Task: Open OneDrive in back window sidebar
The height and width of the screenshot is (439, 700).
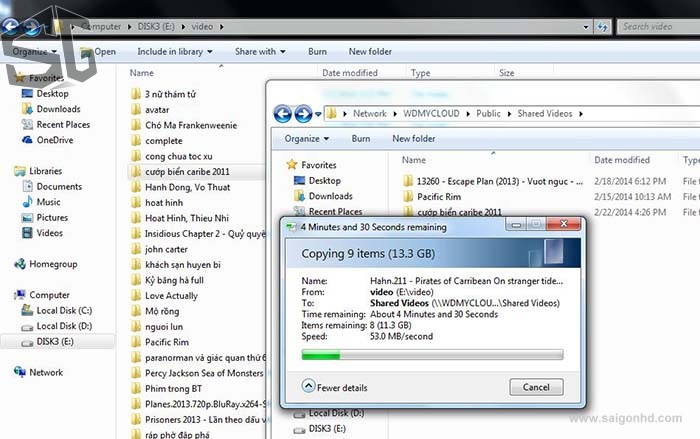Action: click(x=54, y=140)
